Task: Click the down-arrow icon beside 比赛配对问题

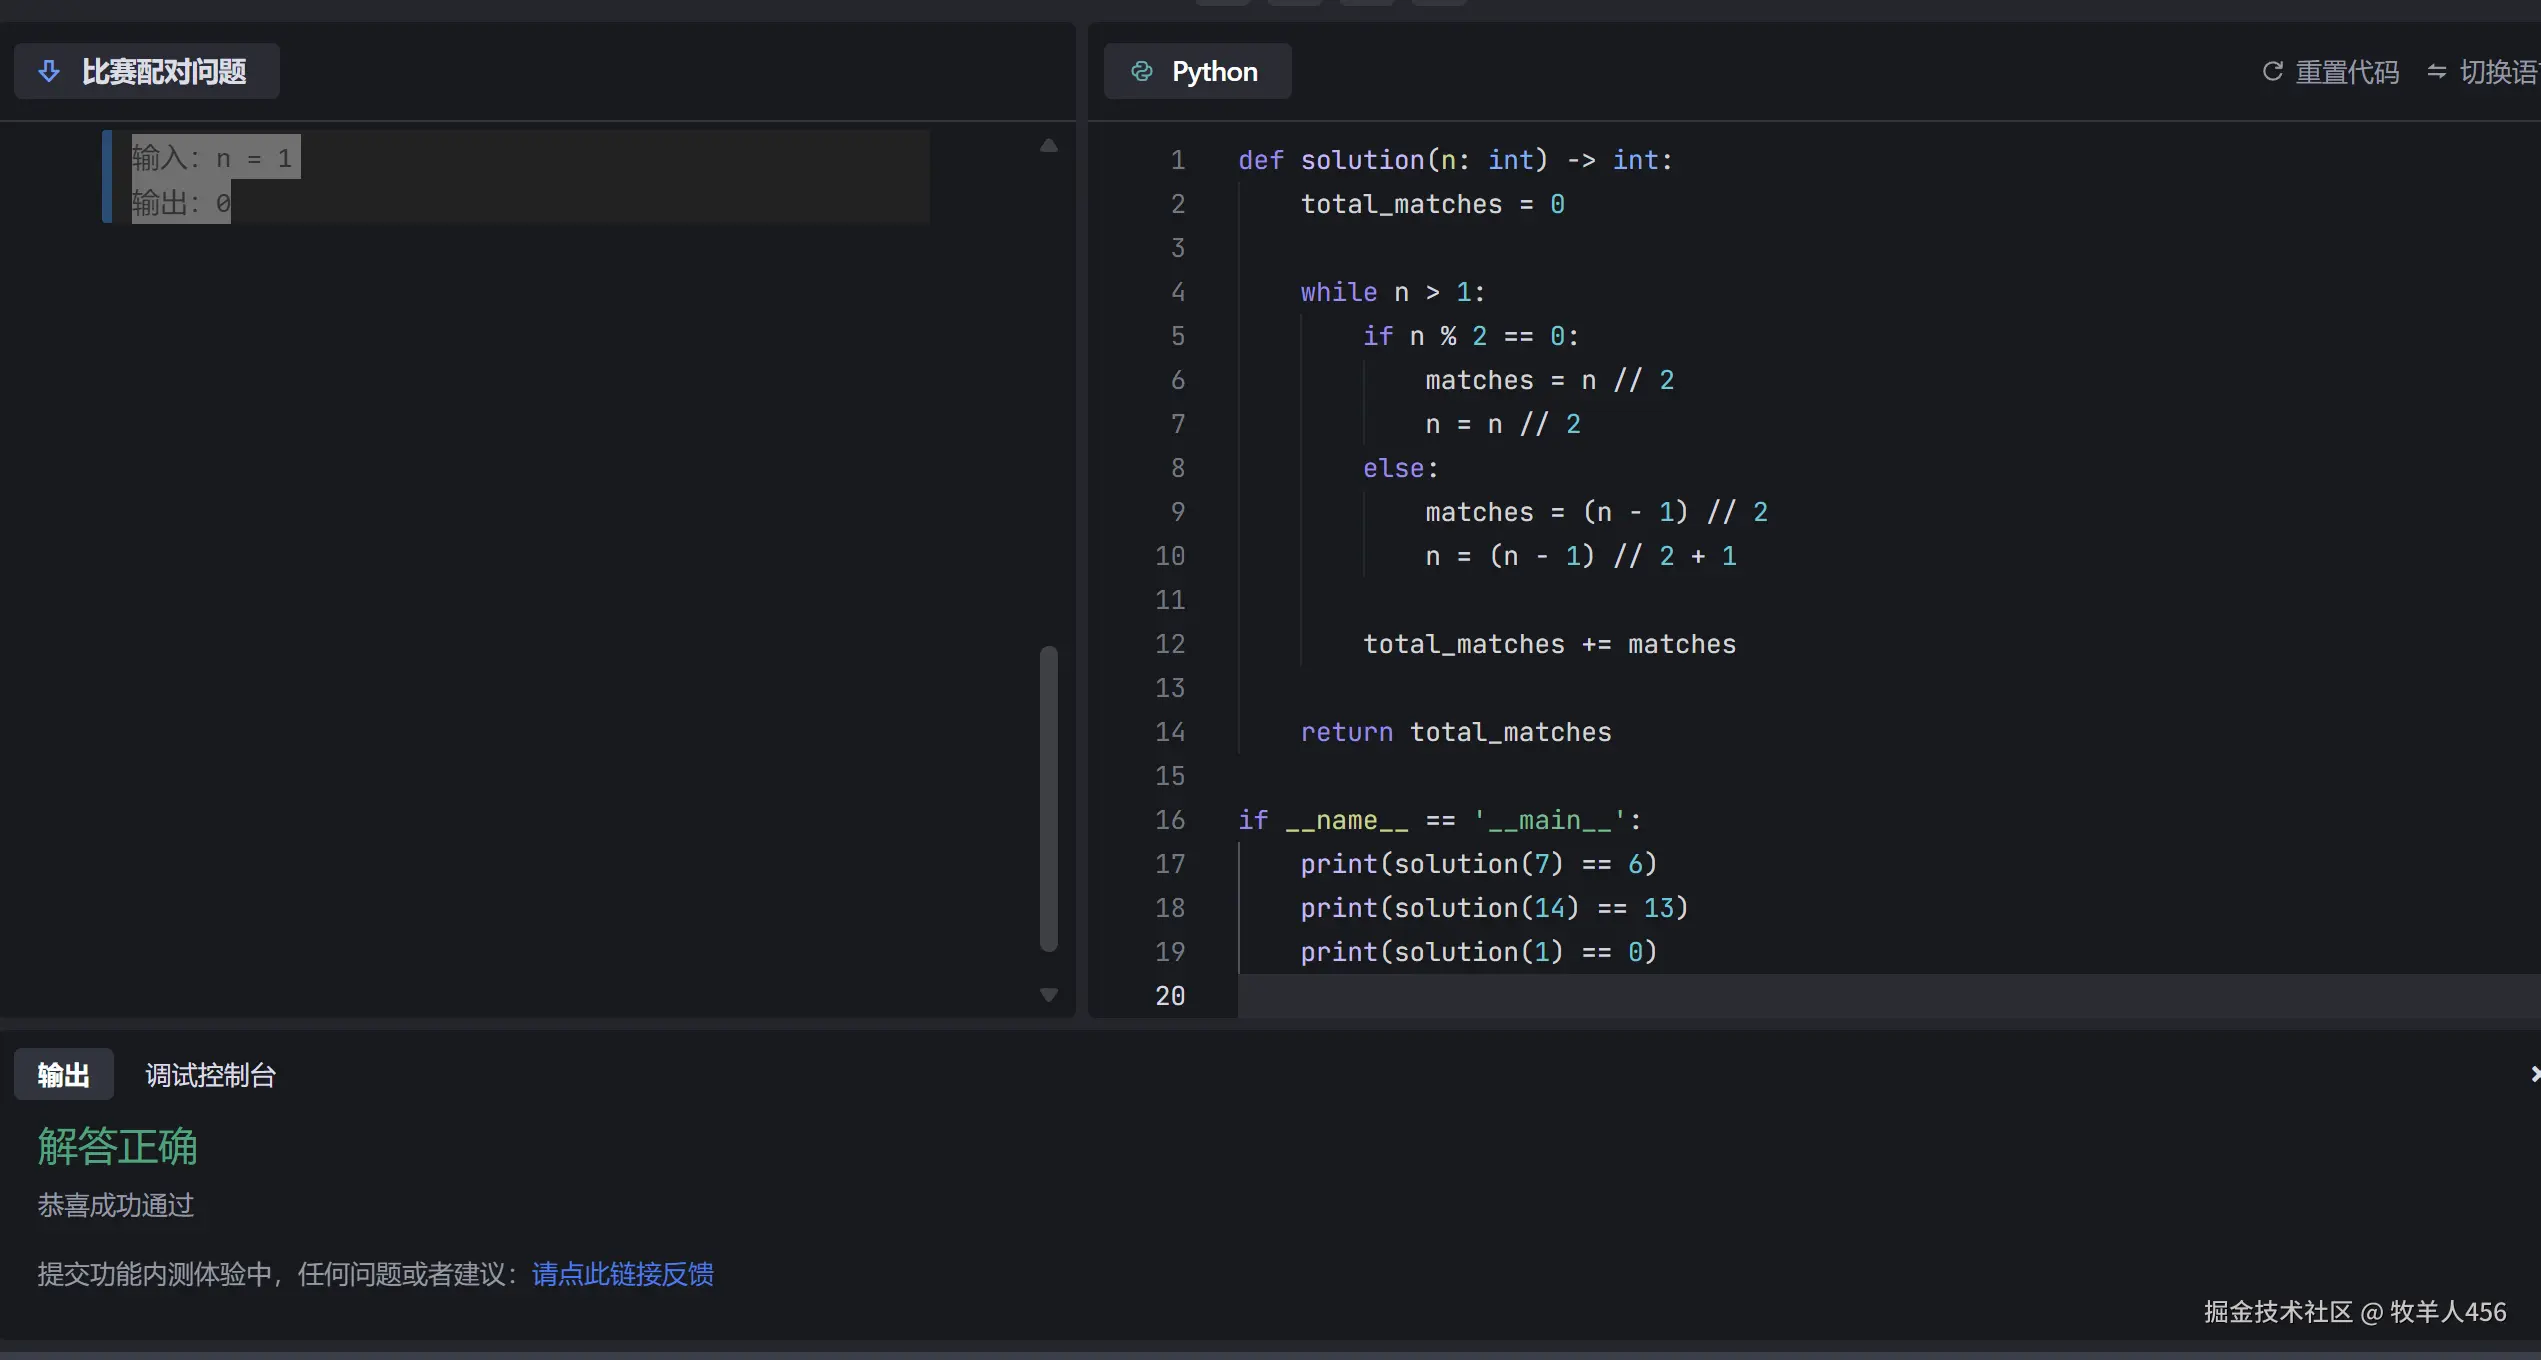Action: tap(48, 71)
